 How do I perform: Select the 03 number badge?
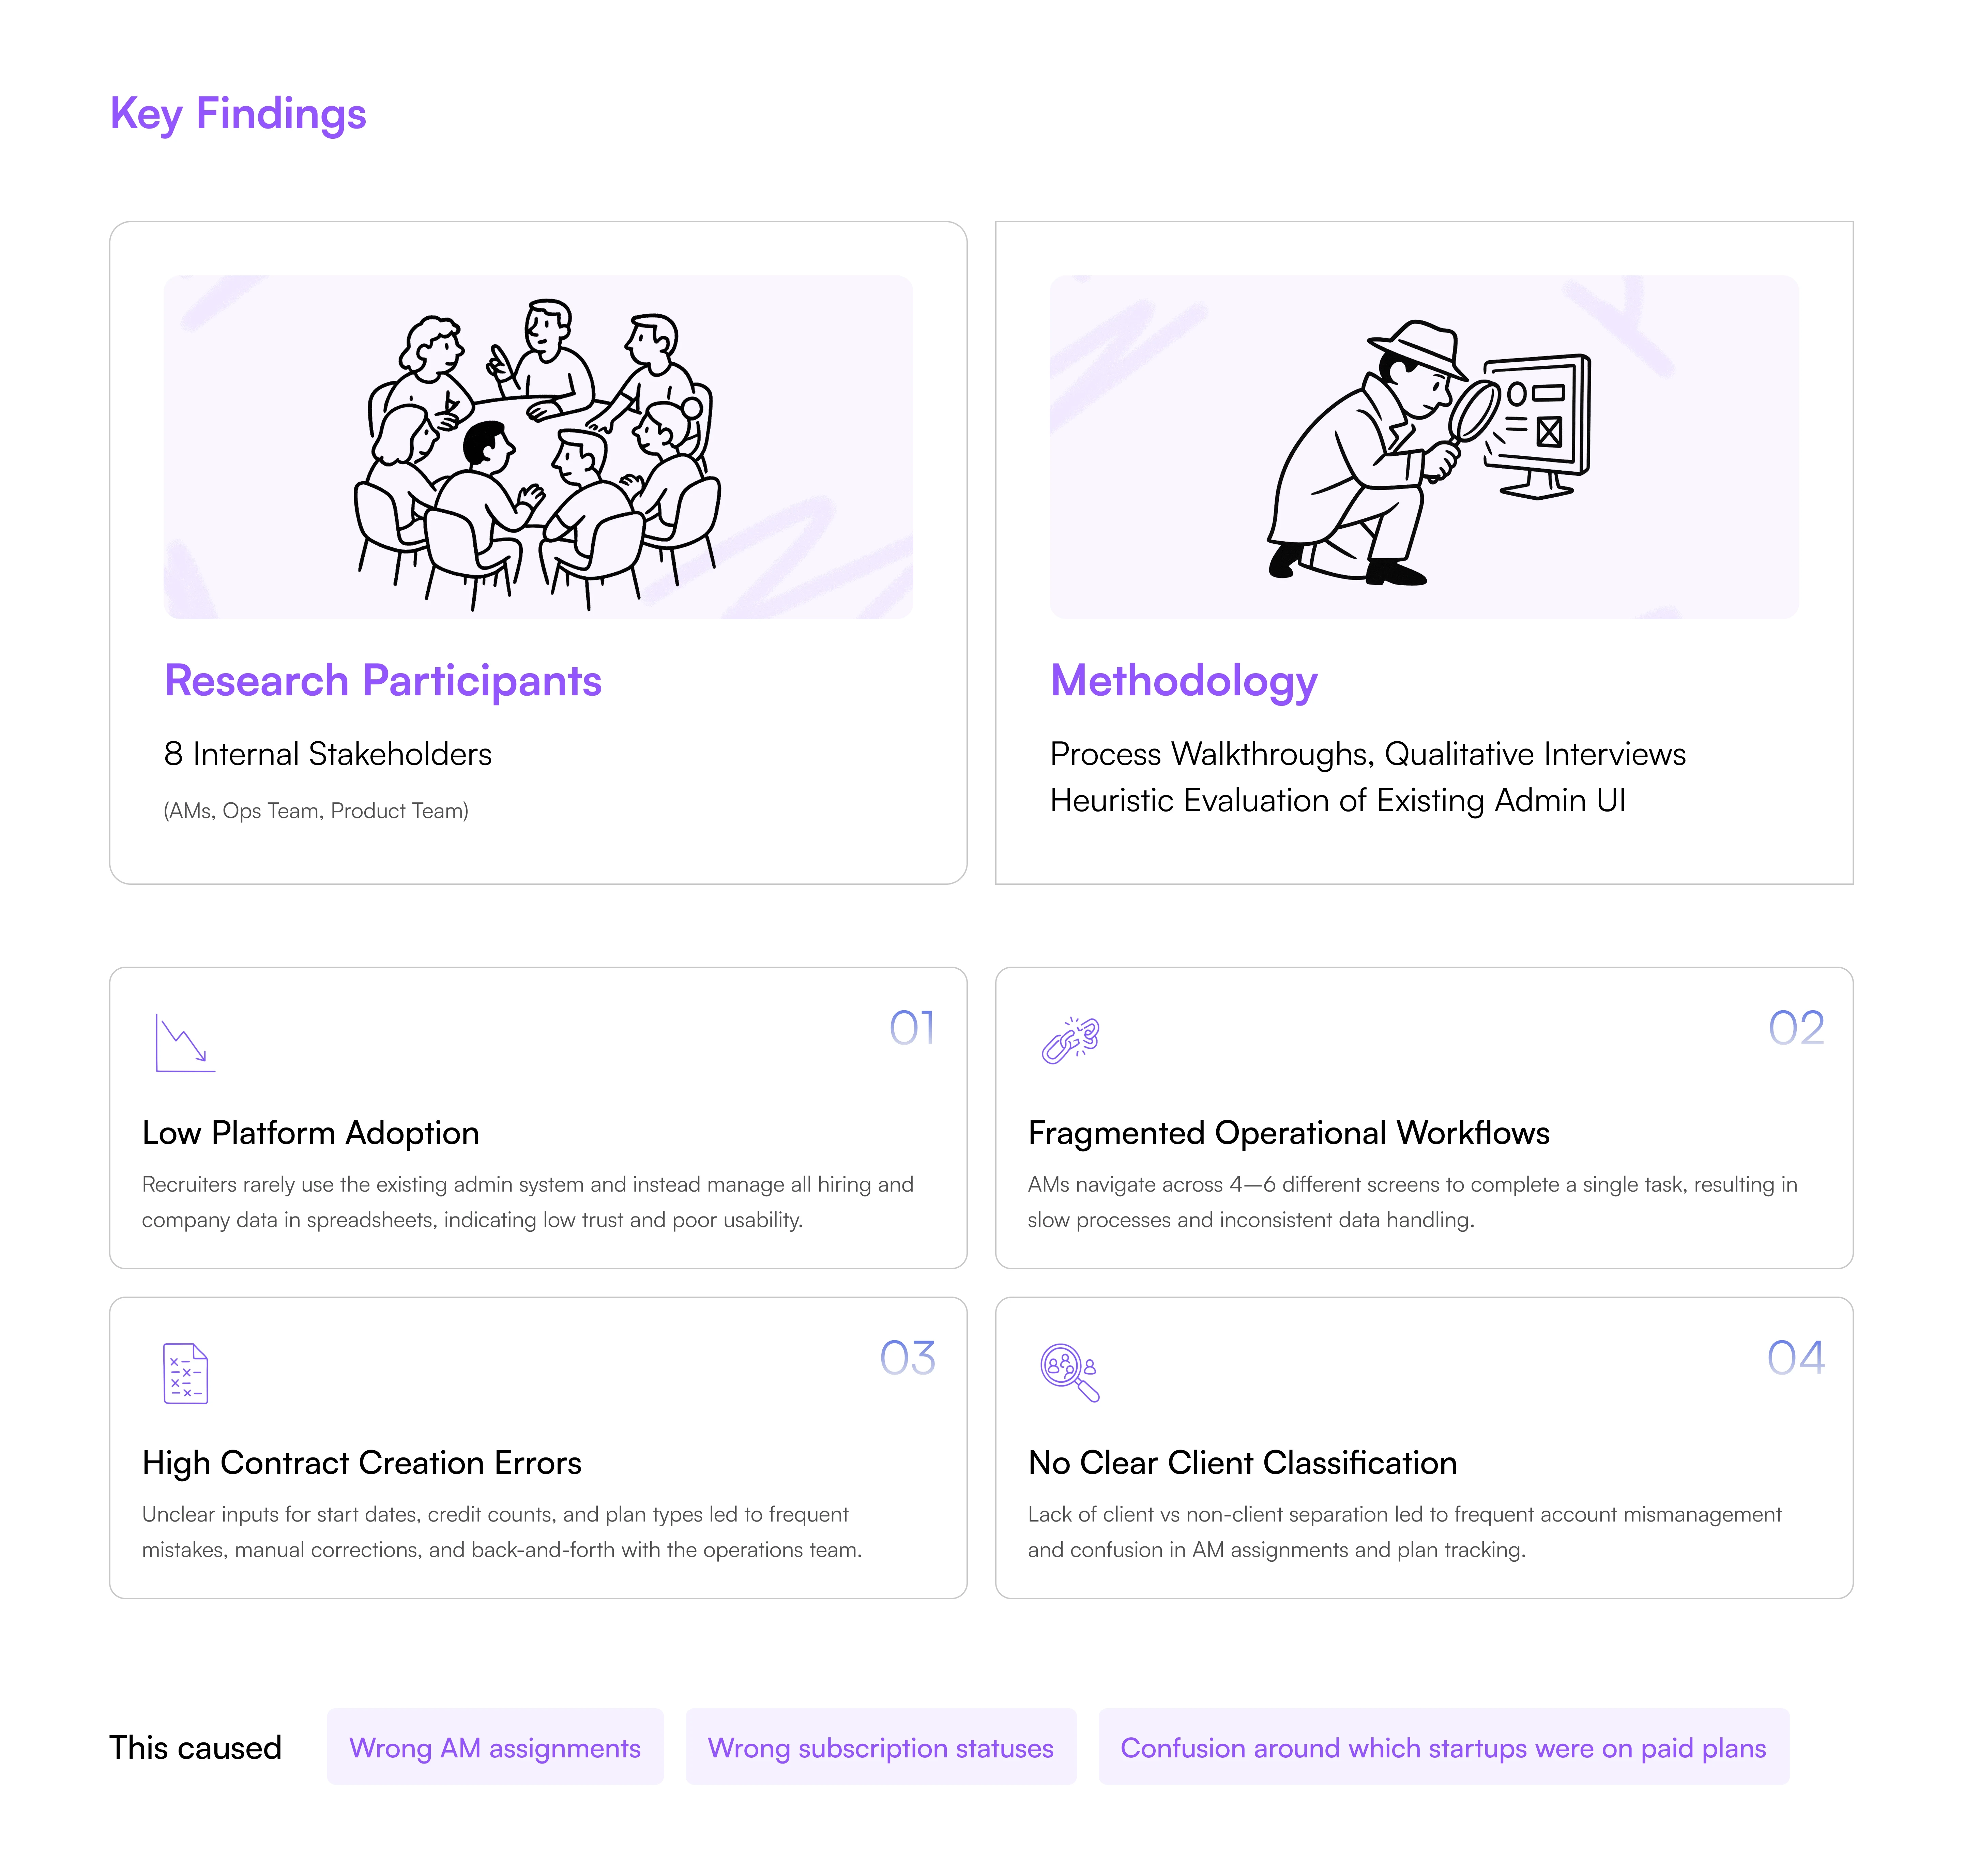[907, 1358]
